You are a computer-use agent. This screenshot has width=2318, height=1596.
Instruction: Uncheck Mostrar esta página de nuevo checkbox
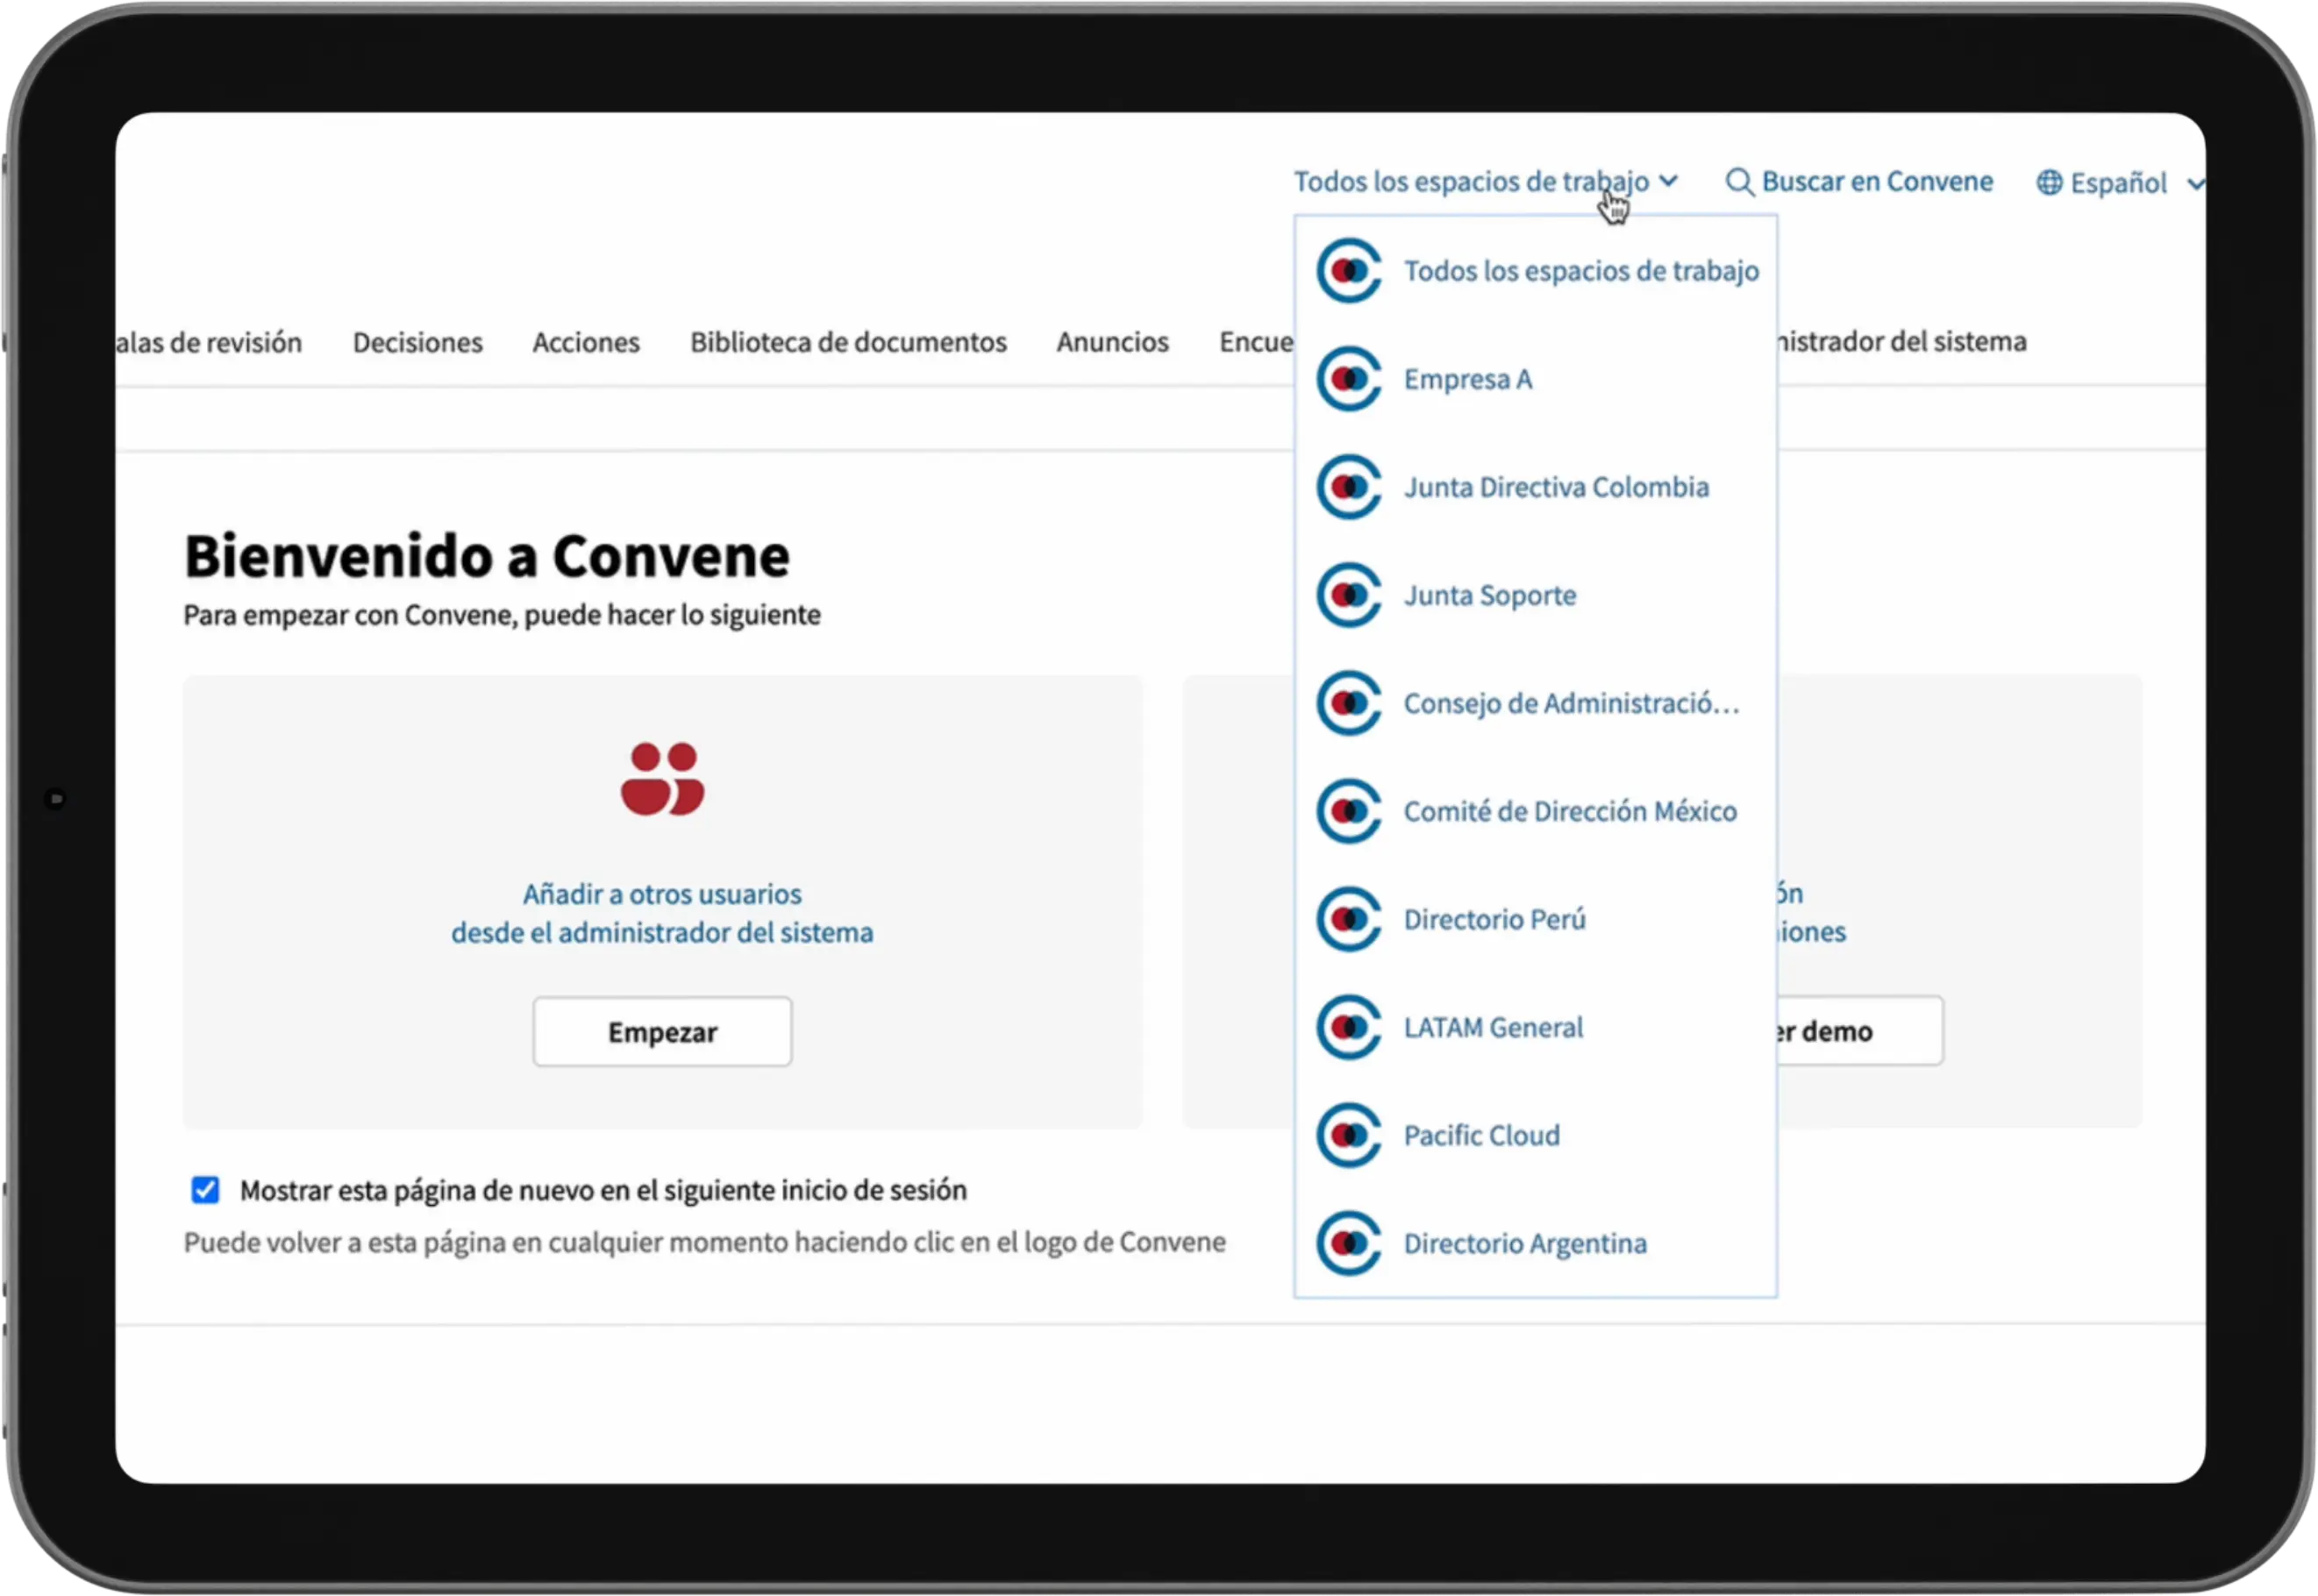click(x=205, y=1190)
